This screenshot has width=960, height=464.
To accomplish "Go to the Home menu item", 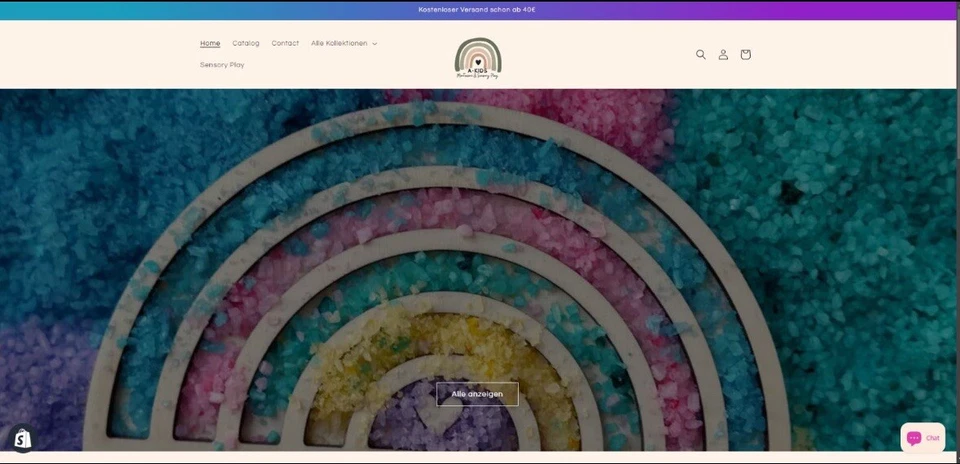I will point(210,43).
